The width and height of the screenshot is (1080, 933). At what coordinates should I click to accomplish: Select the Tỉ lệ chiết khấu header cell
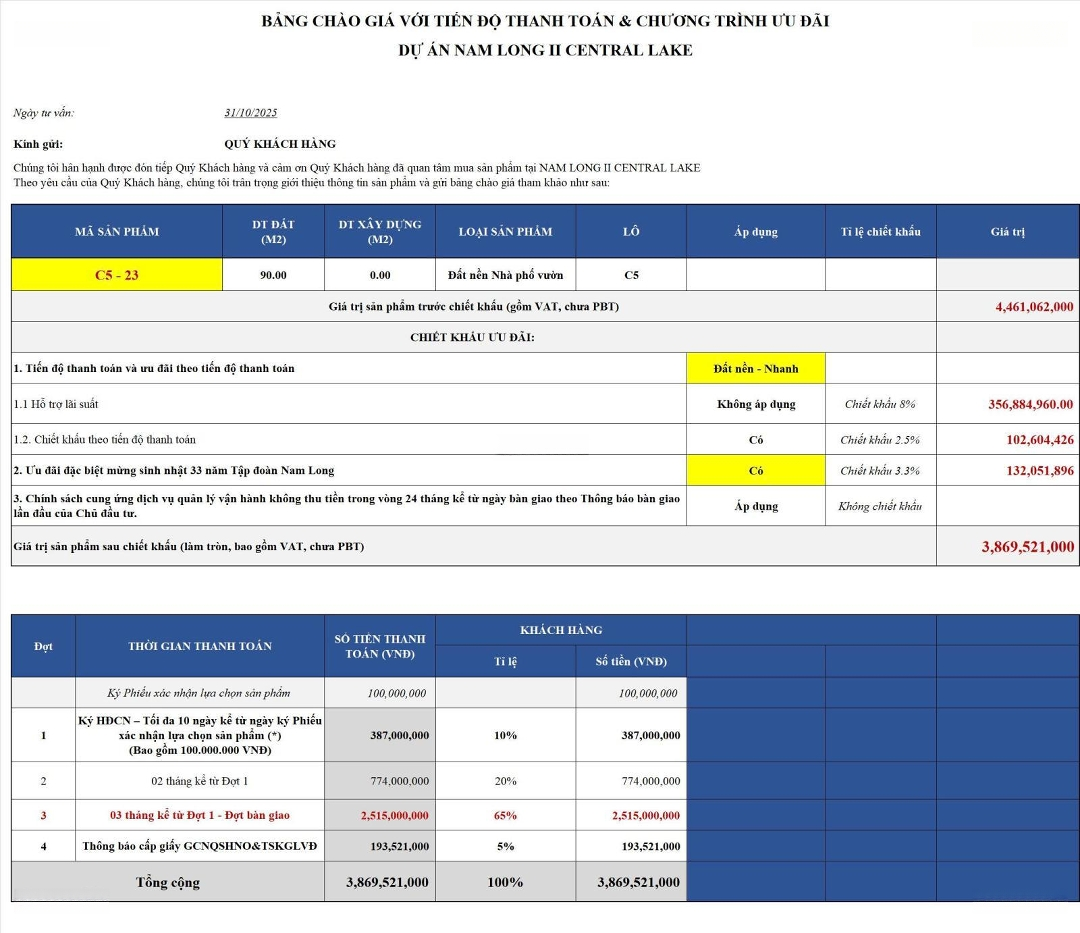(x=880, y=232)
